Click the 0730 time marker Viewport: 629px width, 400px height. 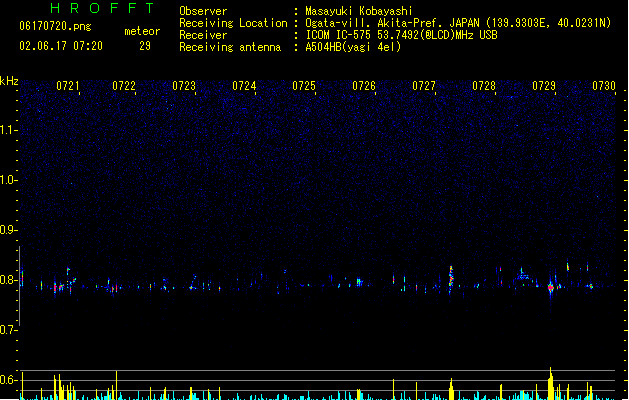(x=604, y=86)
